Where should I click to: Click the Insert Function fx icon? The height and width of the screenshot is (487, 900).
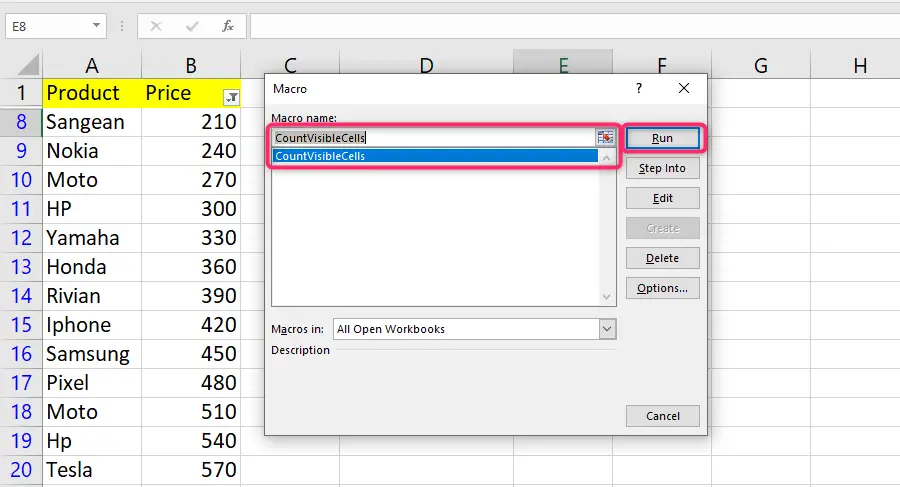pos(228,26)
